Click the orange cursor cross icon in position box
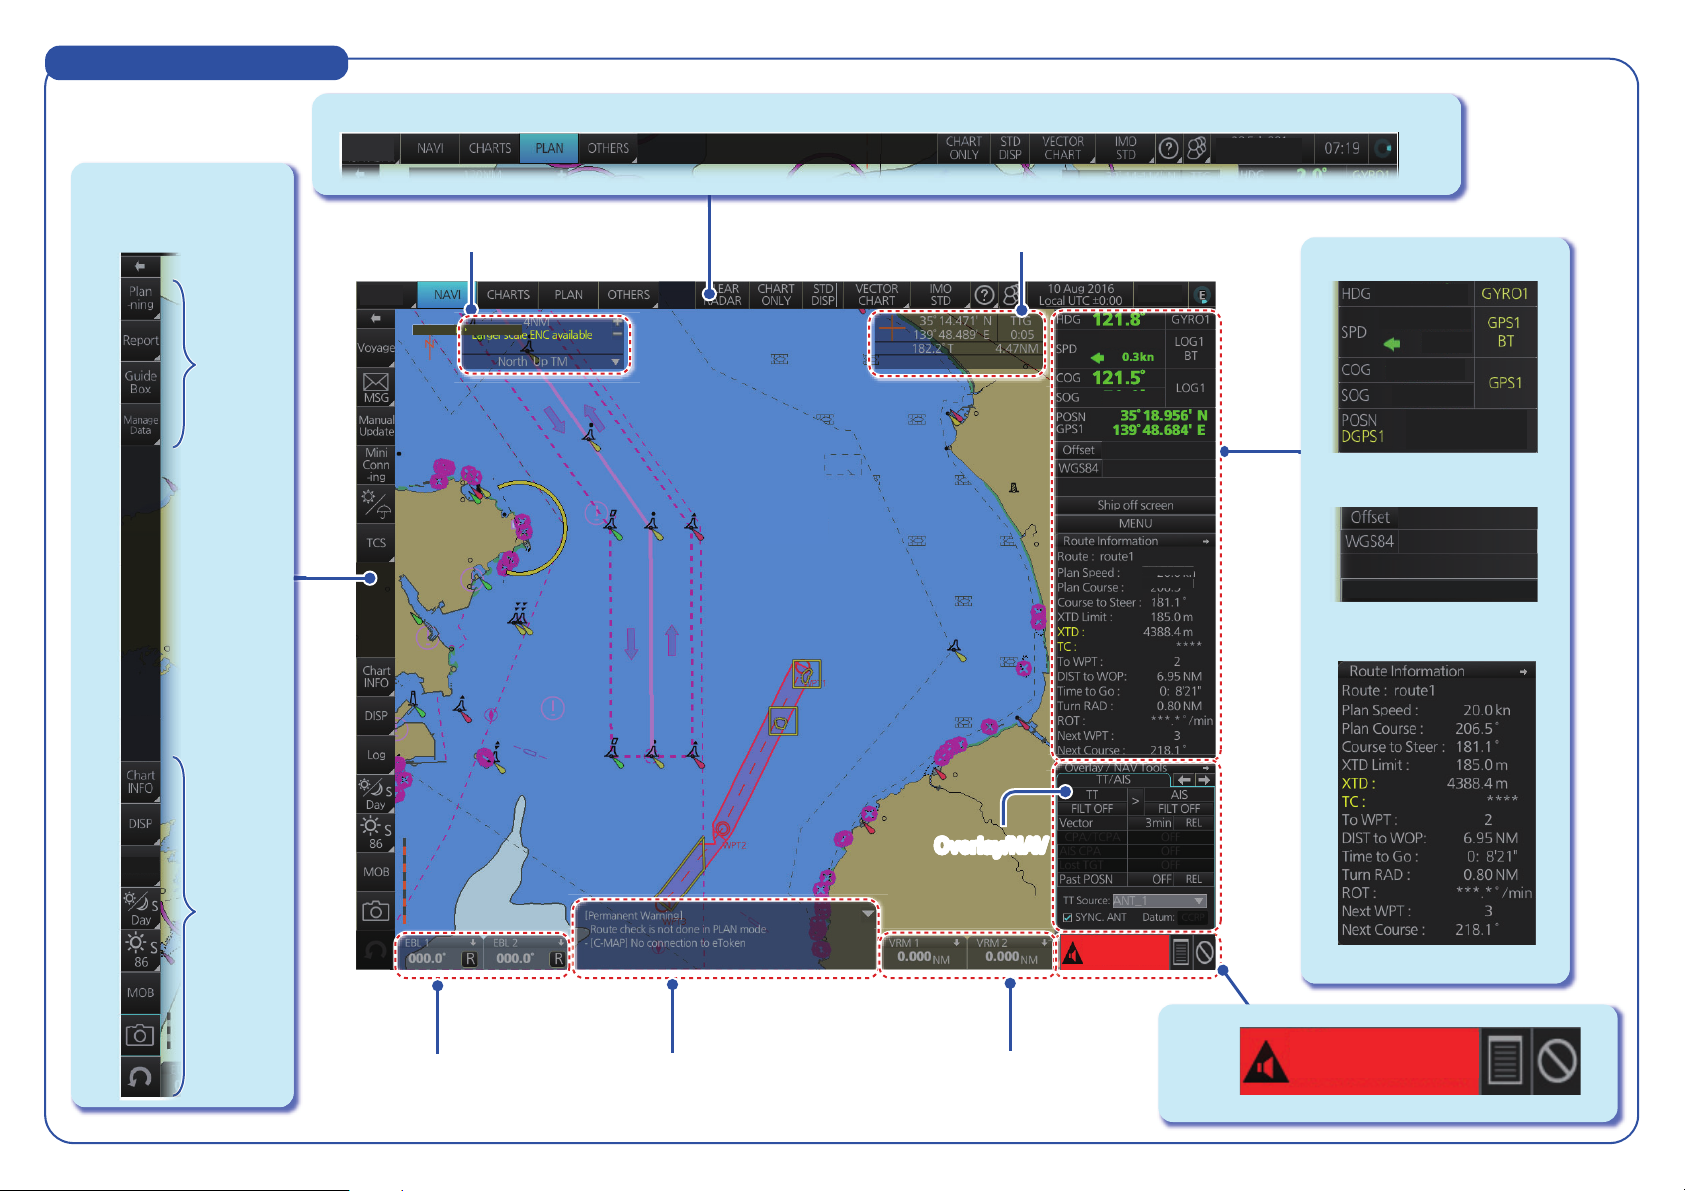This screenshot has width=1685, height=1191. coord(891,327)
